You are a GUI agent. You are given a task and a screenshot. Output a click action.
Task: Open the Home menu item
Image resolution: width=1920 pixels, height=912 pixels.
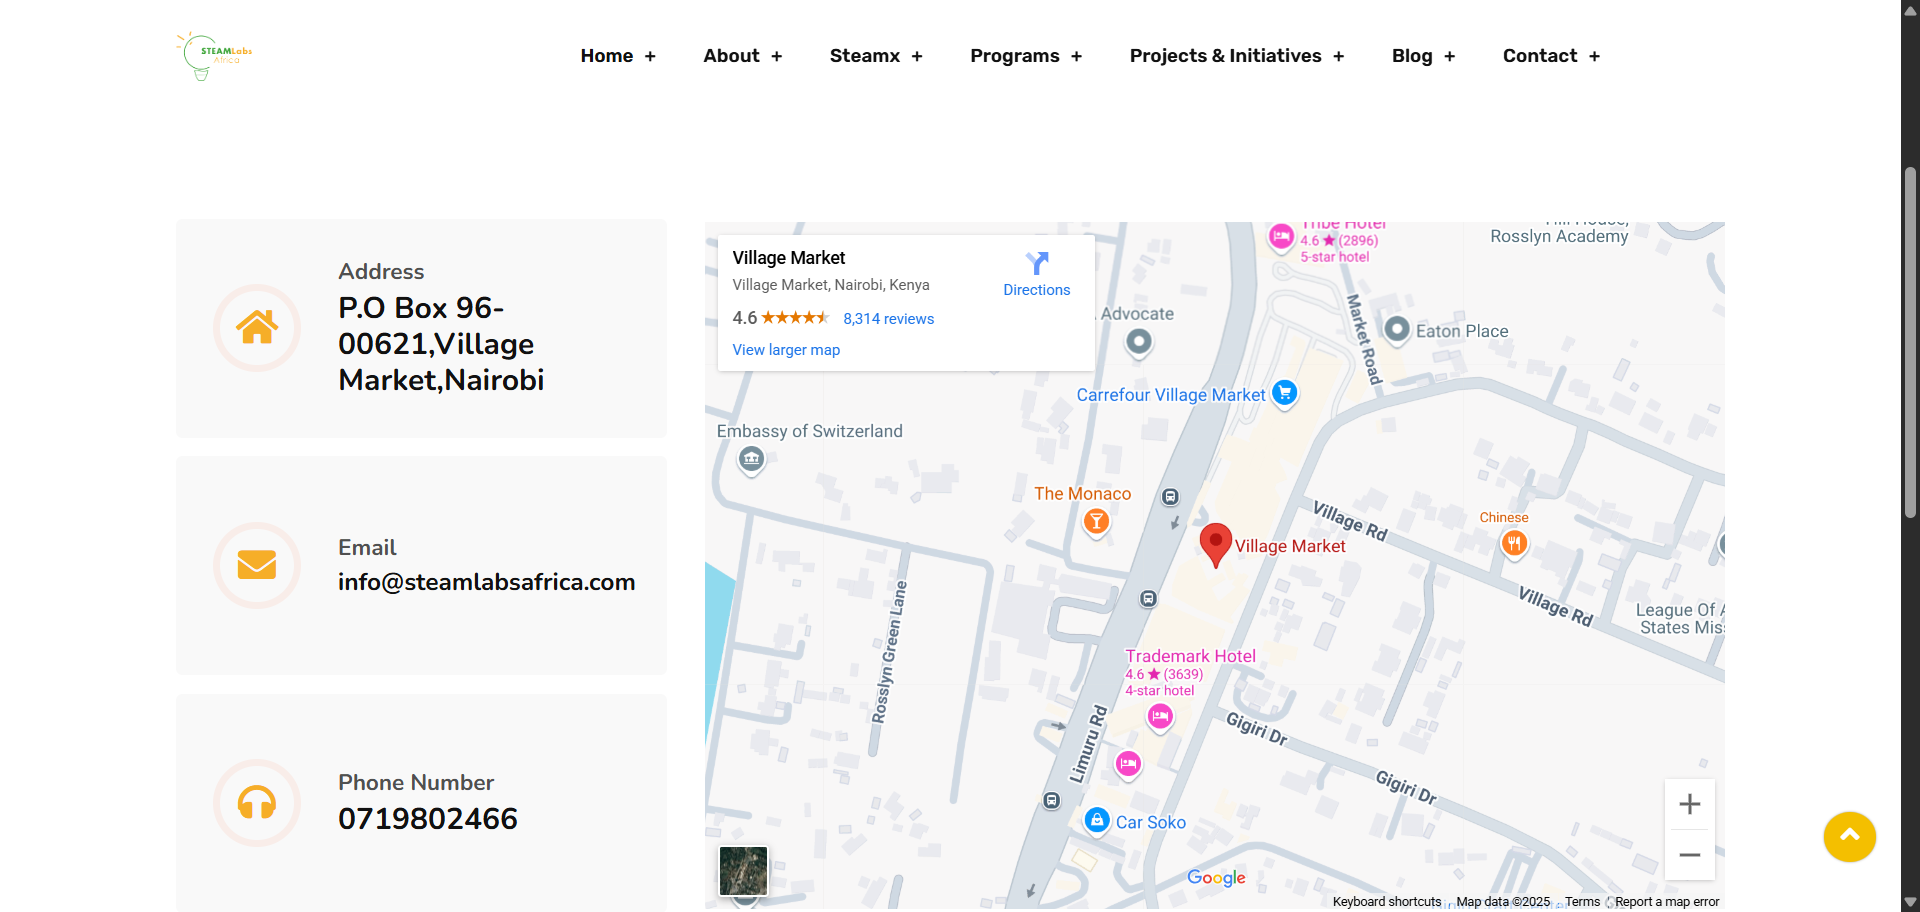point(607,56)
